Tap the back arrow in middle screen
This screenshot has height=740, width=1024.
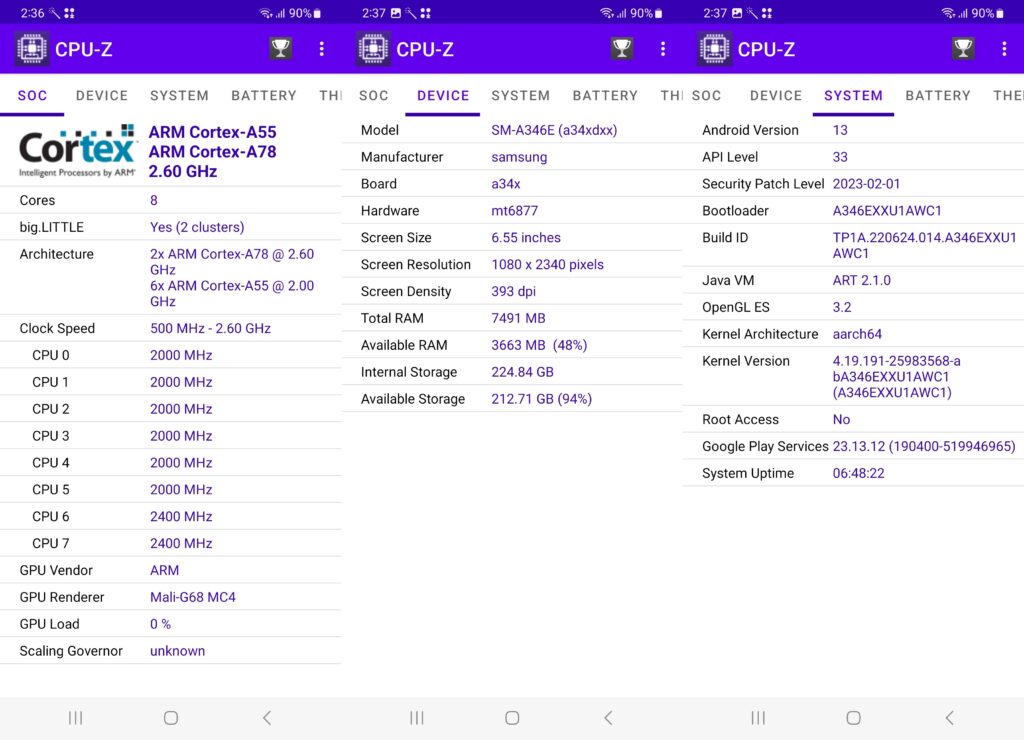point(608,718)
